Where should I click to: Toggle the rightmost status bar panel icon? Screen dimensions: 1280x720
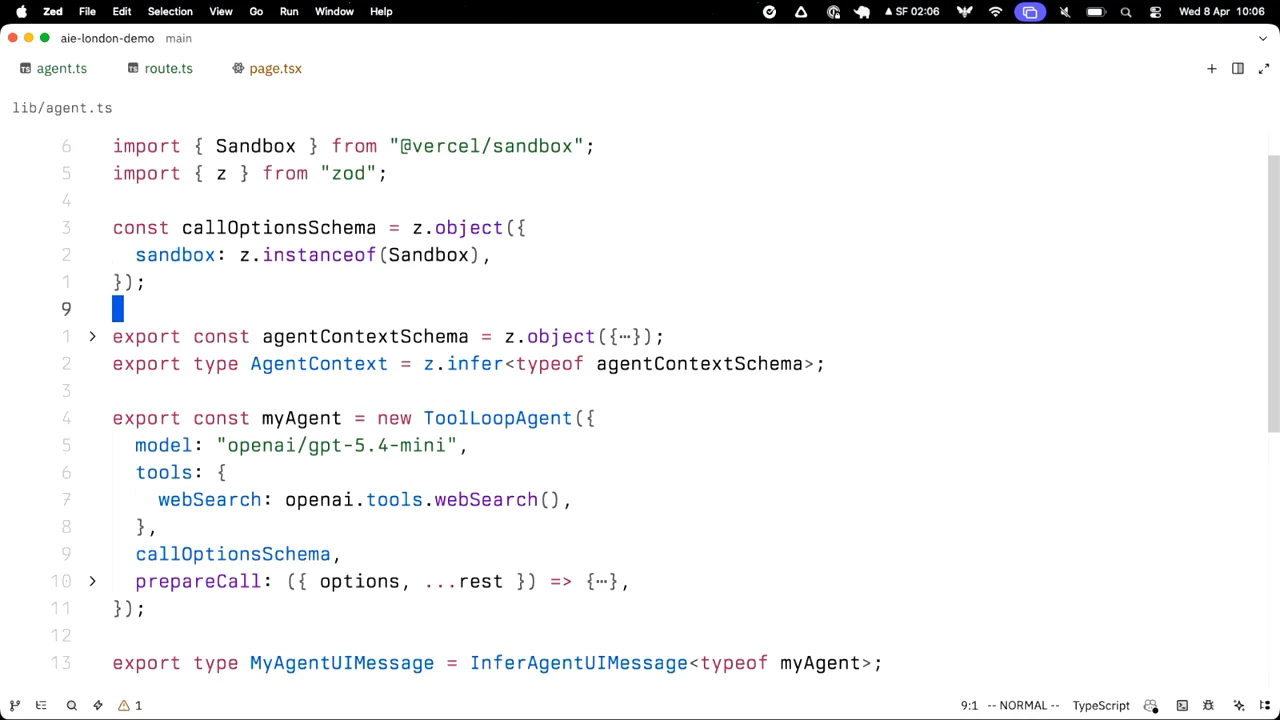click(1265, 705)
